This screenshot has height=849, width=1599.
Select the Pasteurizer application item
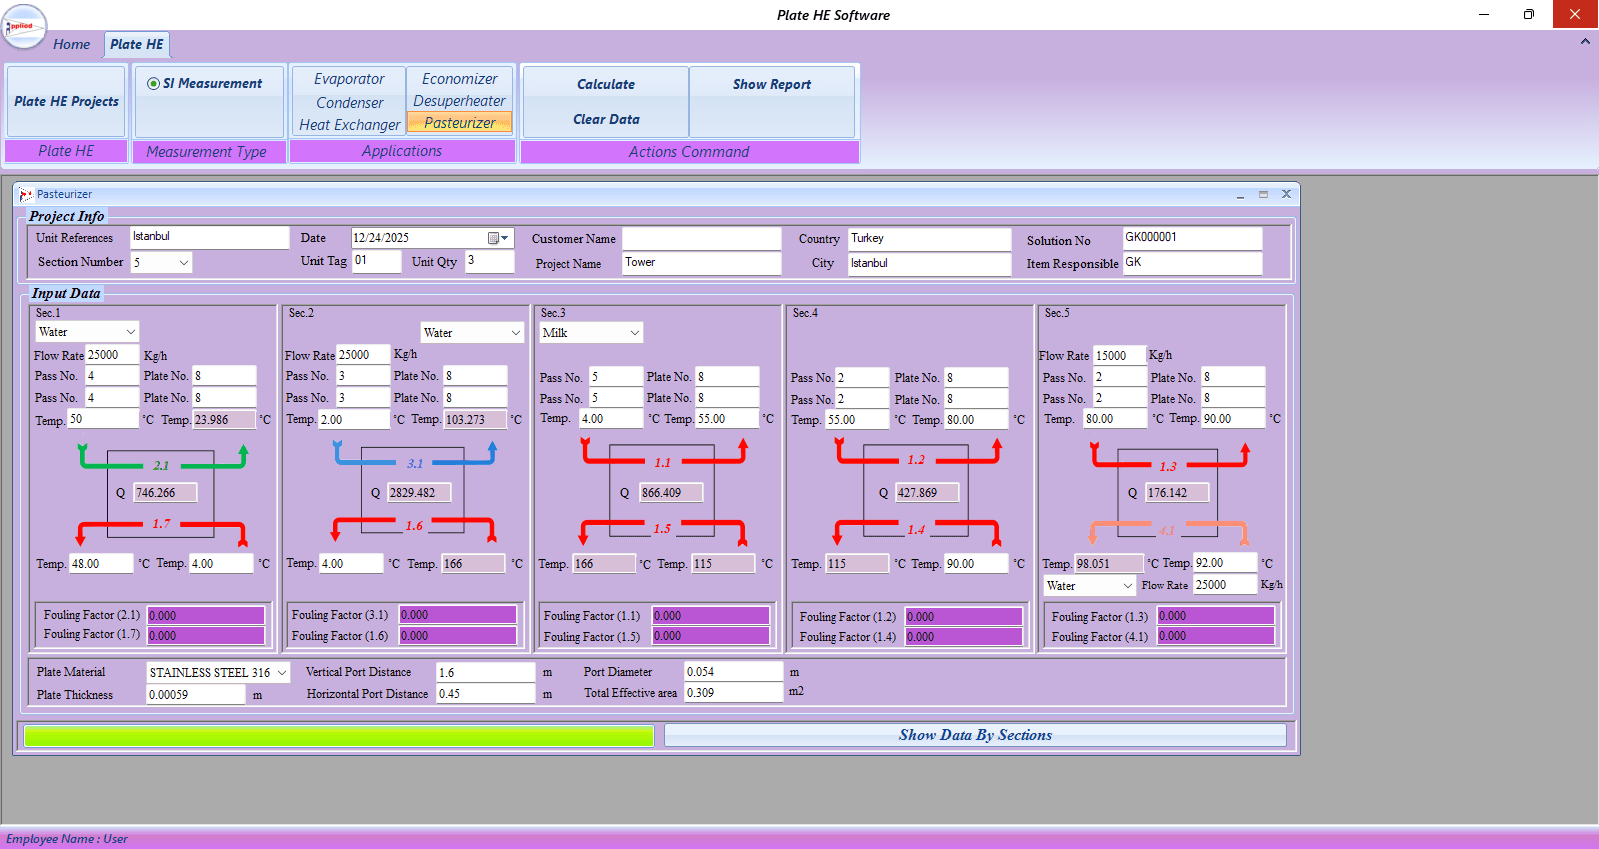[x=460, y=123]
